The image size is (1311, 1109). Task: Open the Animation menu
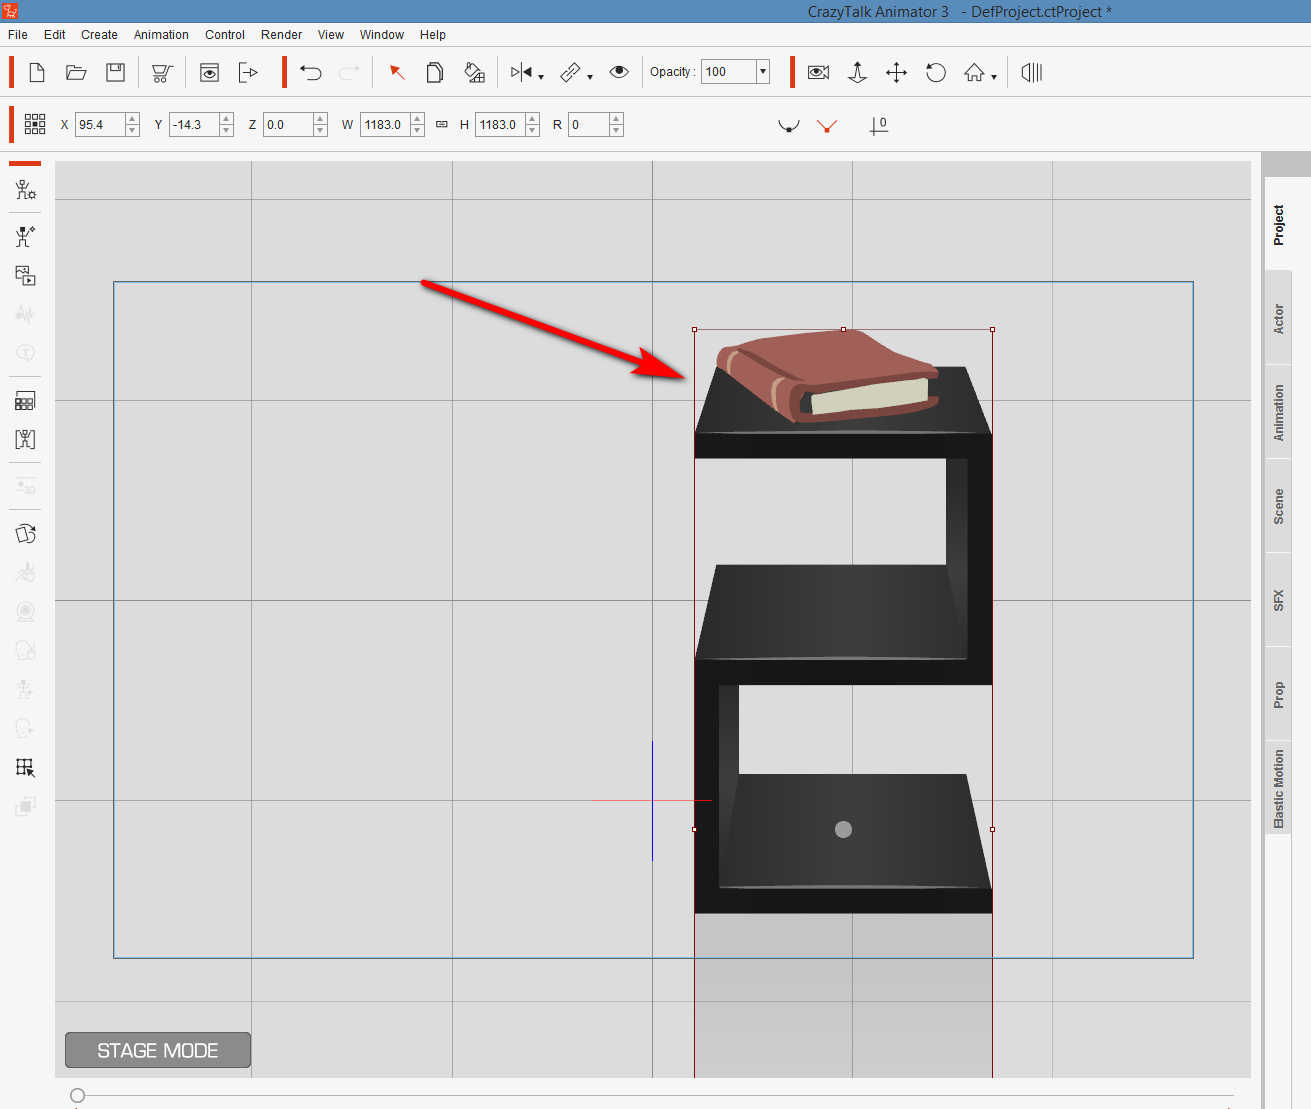(x=161, y=35)
